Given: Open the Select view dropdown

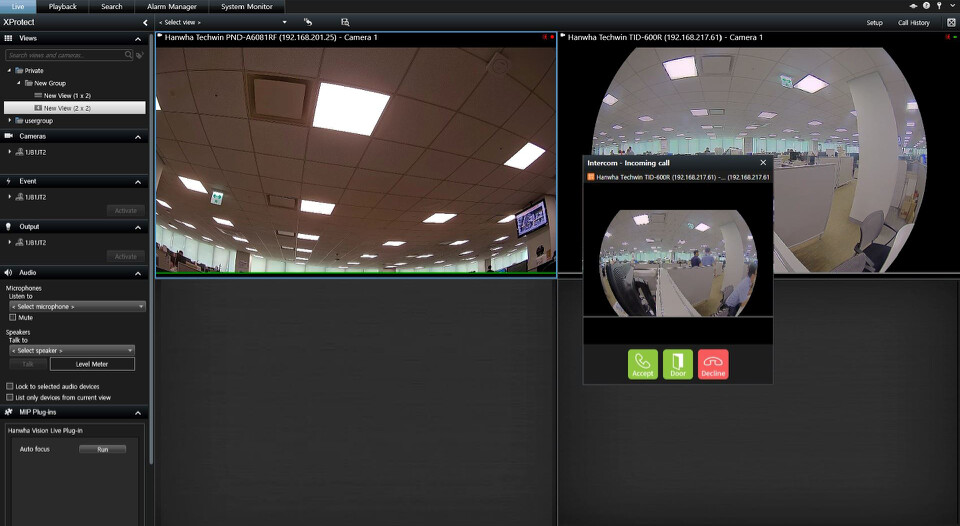Looking at the screenshot, I should 222,22.
